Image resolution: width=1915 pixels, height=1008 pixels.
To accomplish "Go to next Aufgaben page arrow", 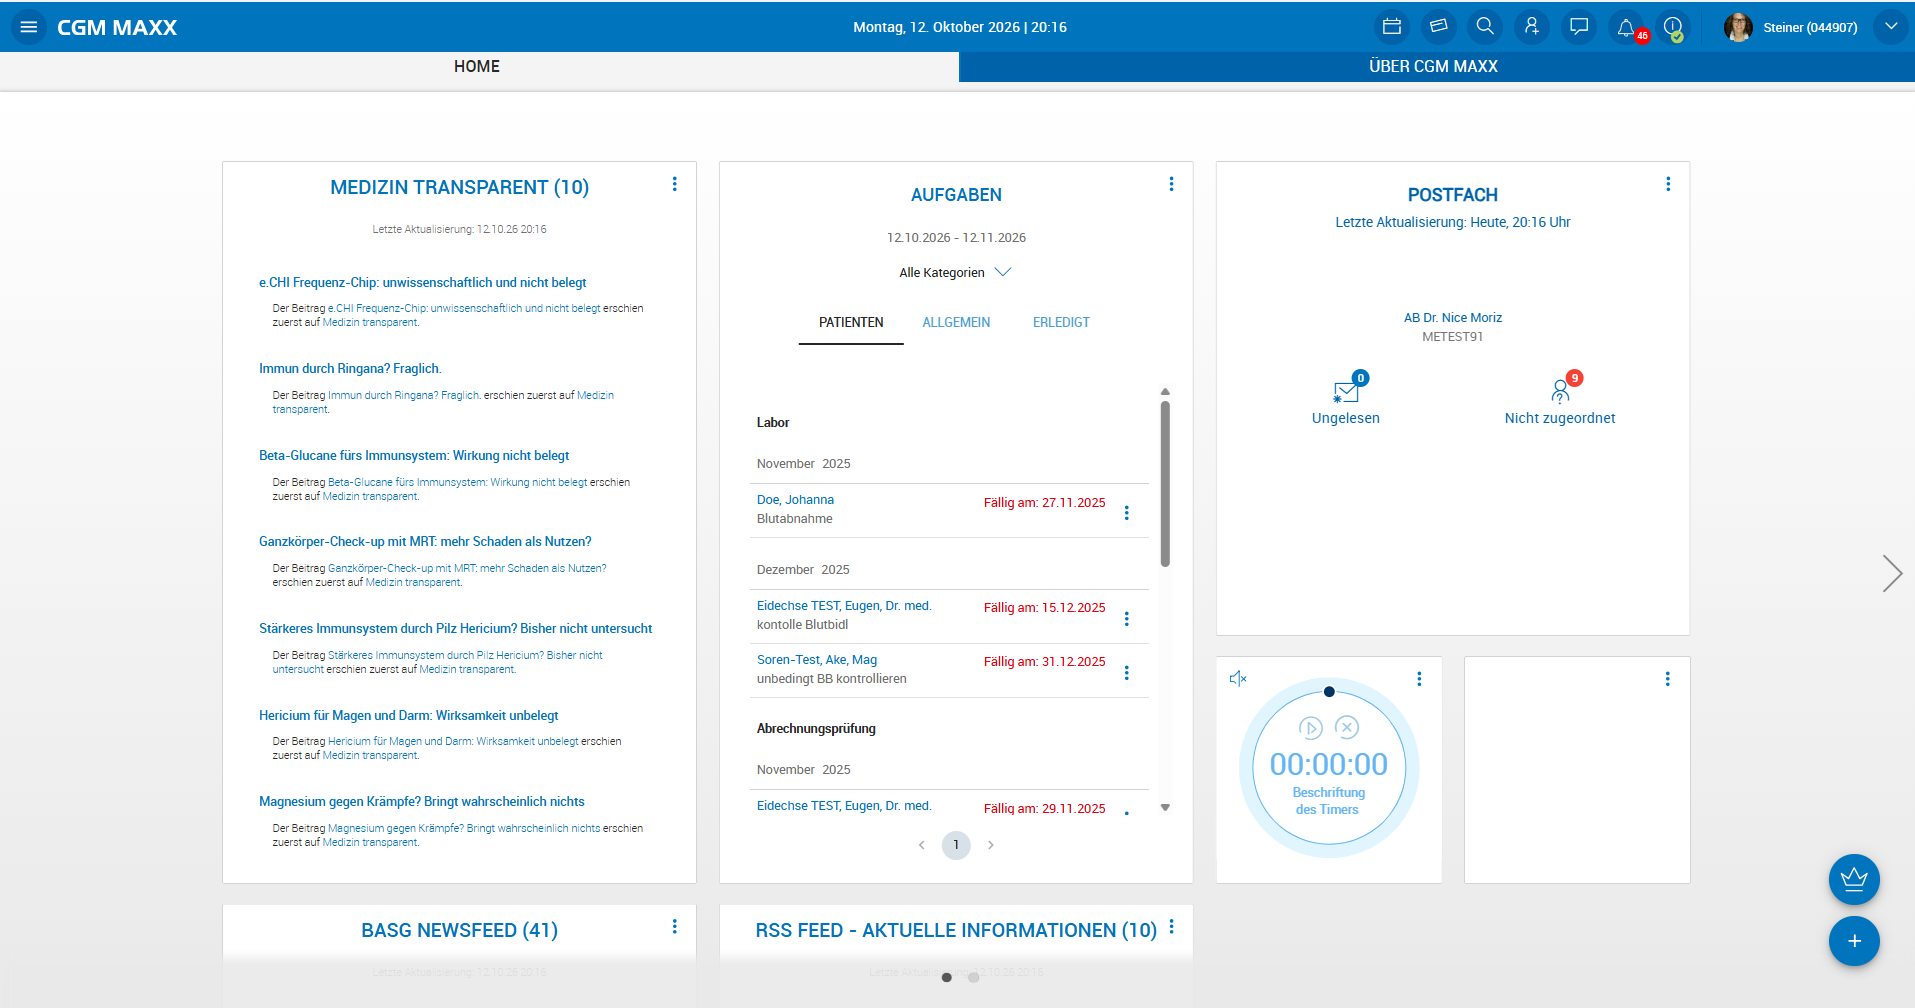I will pyautogui.click(x=991, y=845).
